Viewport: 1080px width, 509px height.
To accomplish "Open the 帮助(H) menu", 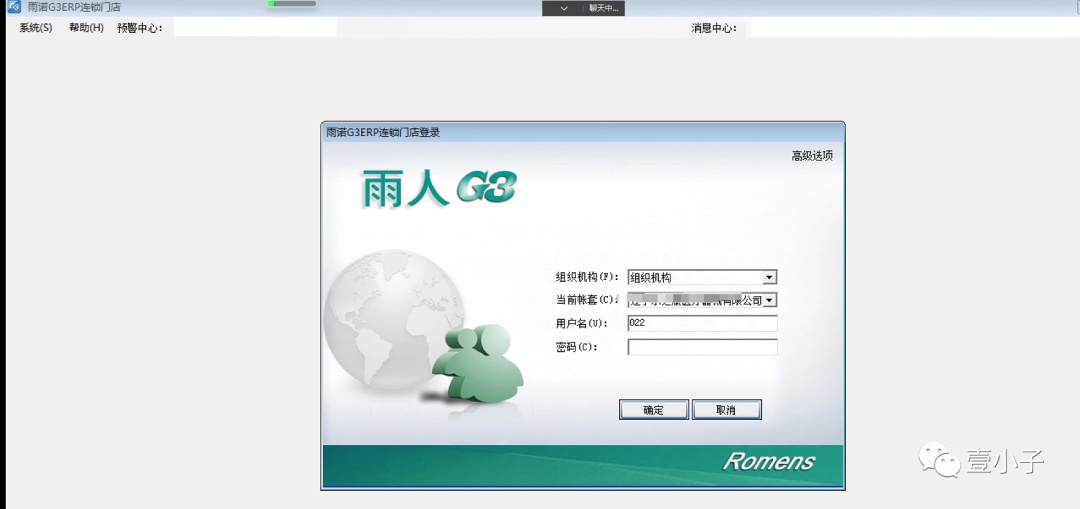I will pos(86,28).
